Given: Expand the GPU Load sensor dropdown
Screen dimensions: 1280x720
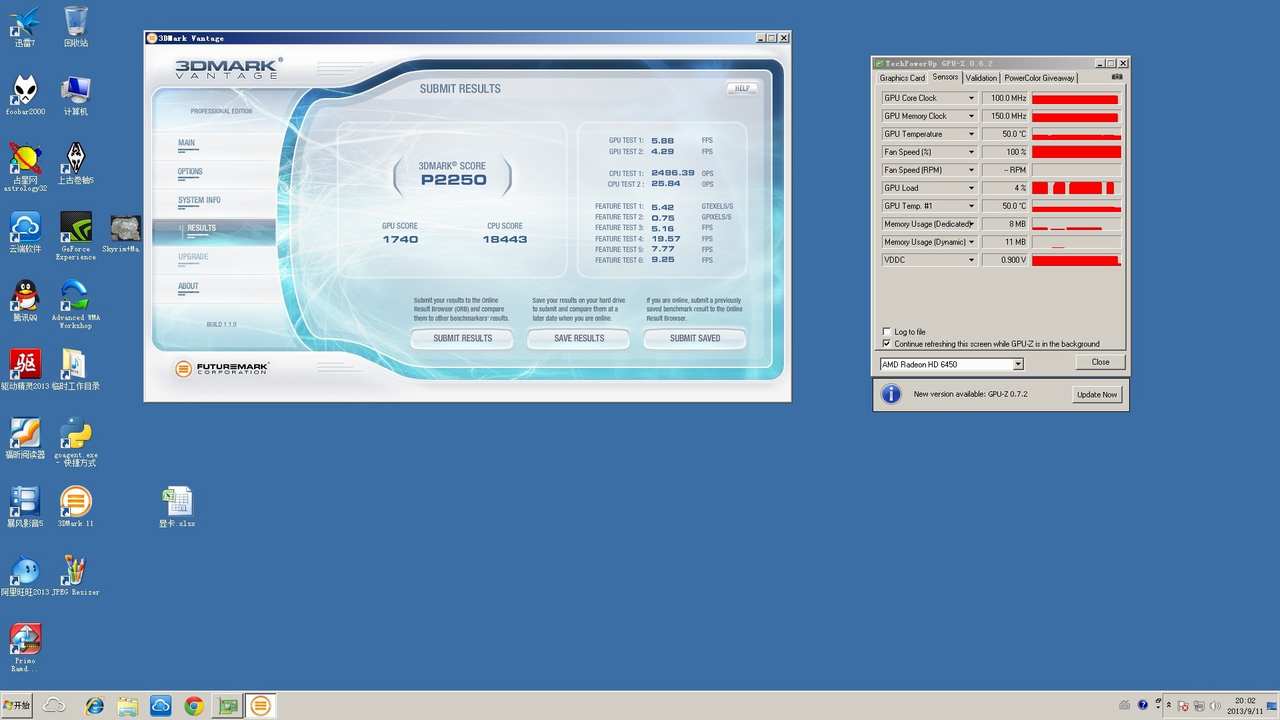Looking at the screenshot, I should coord(971,188).
